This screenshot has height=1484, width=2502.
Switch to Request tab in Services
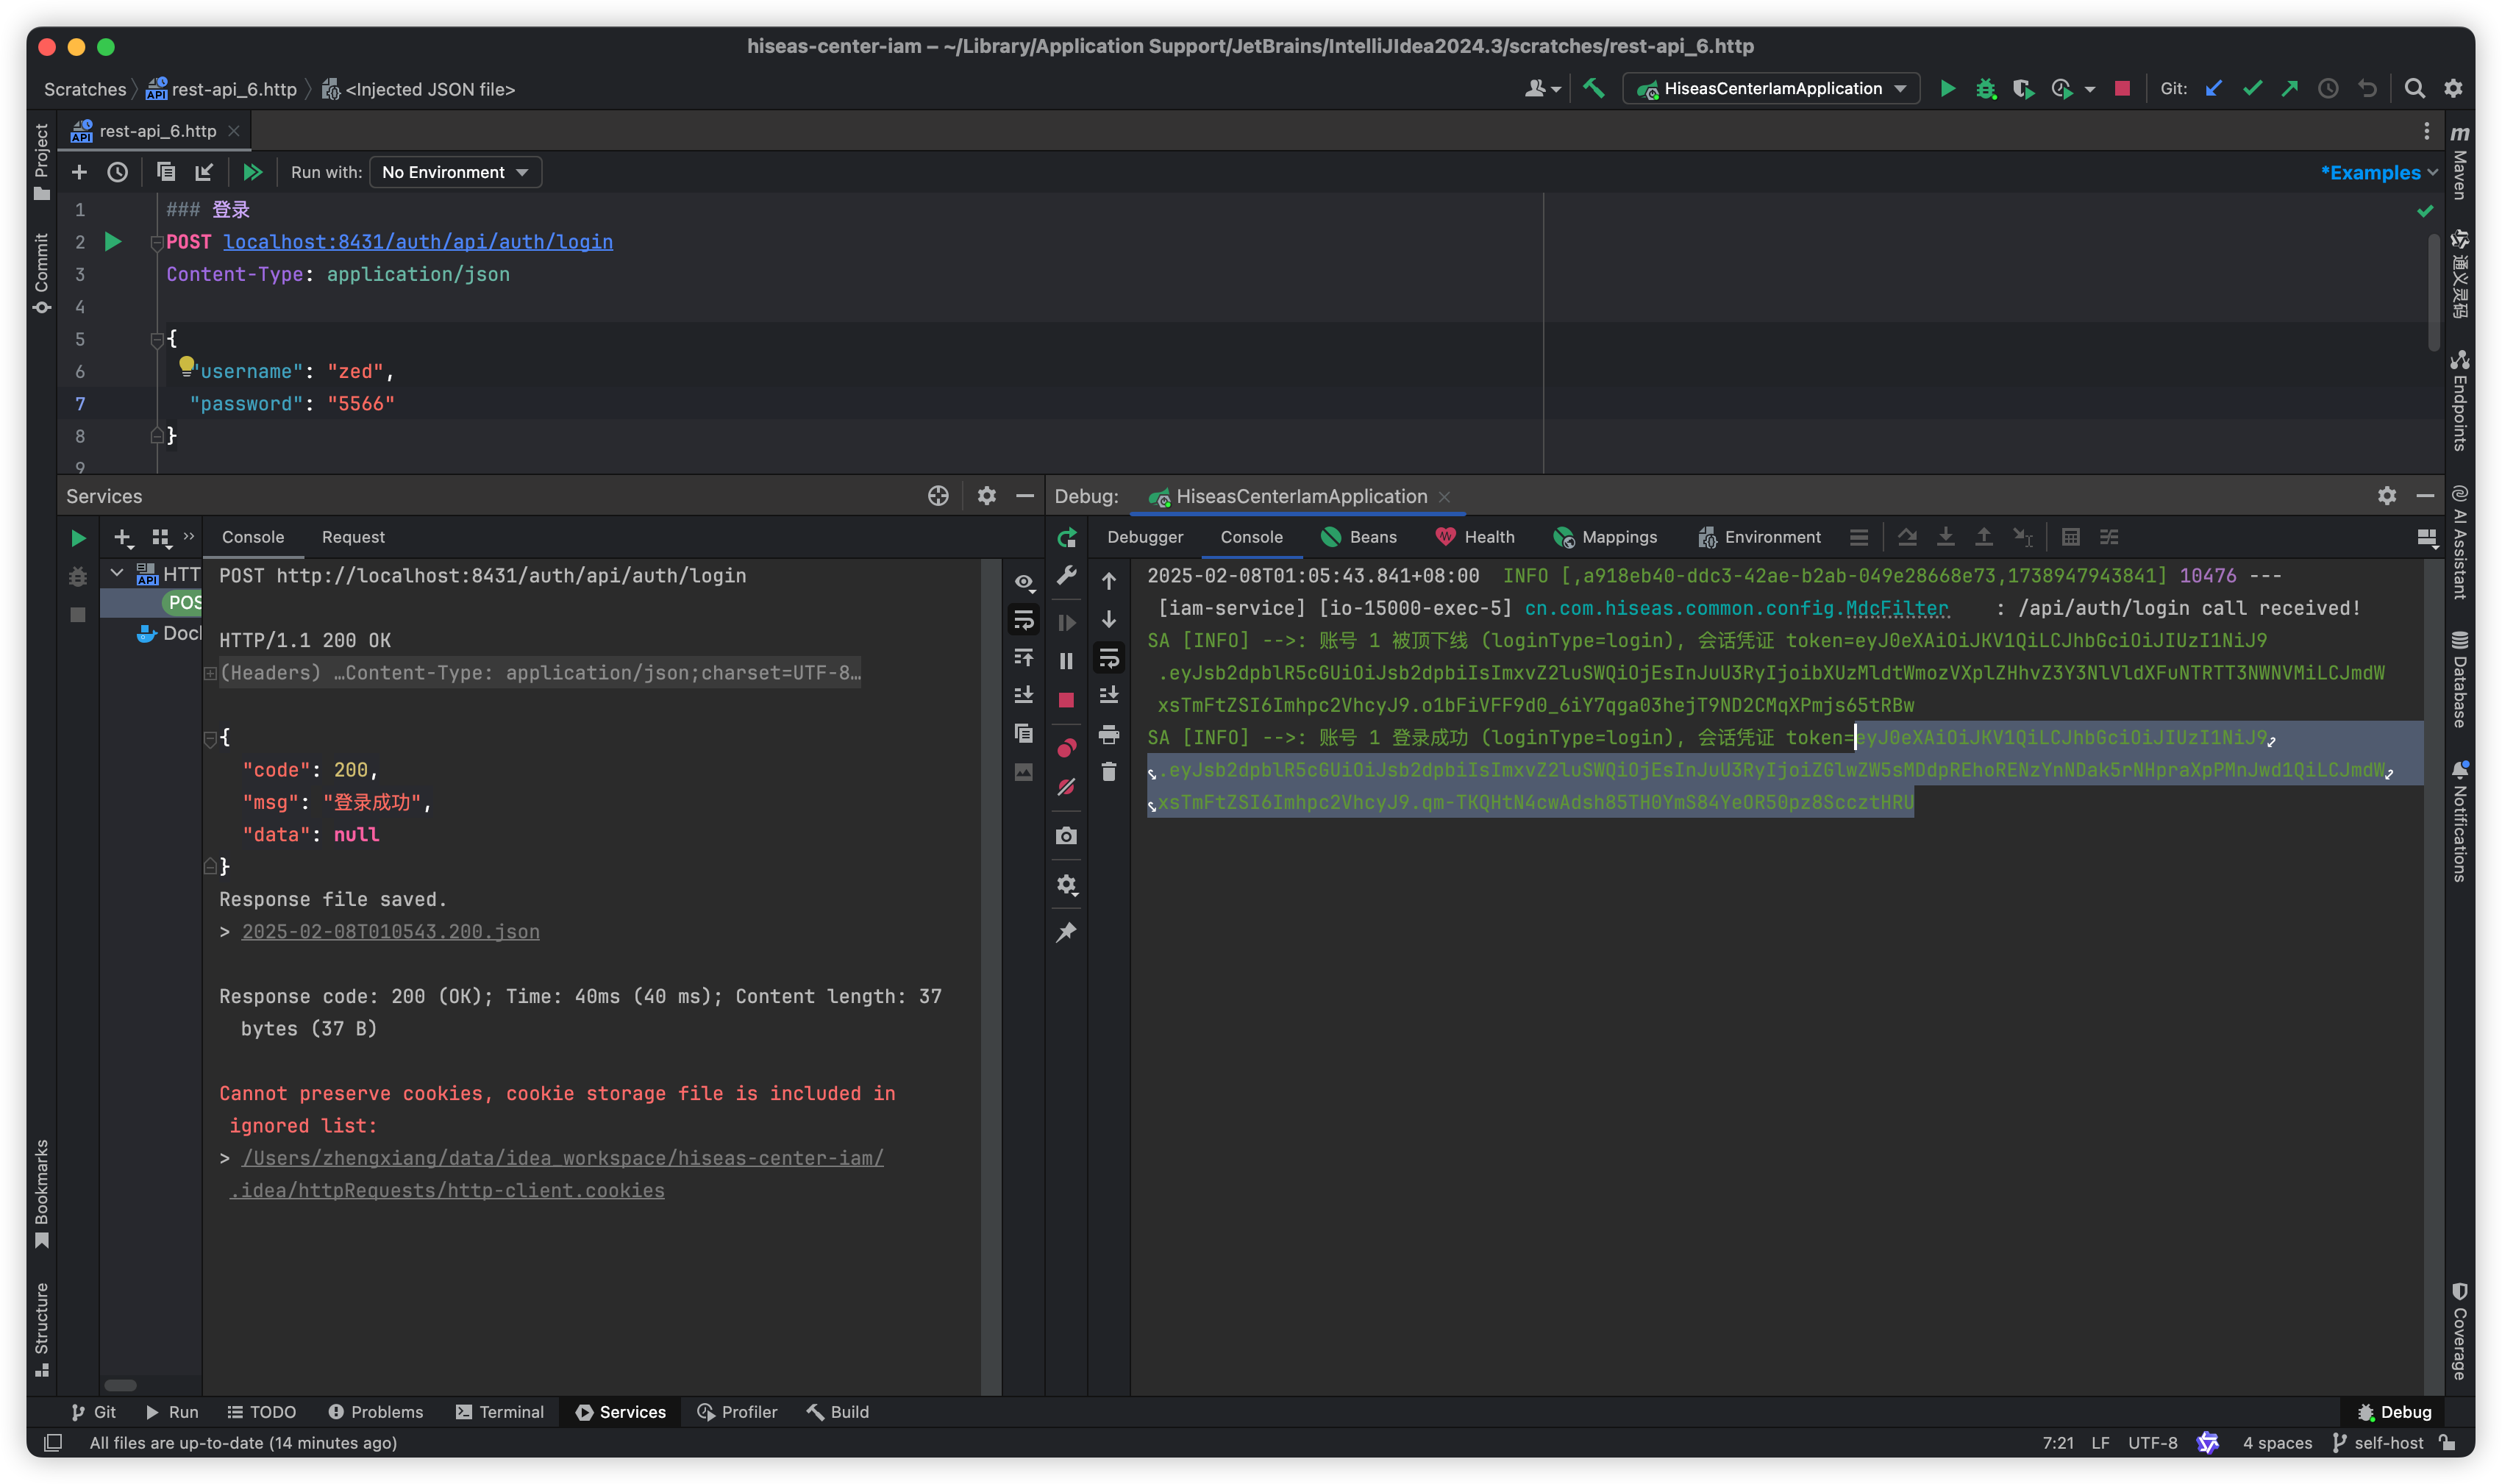pos(353,537)
